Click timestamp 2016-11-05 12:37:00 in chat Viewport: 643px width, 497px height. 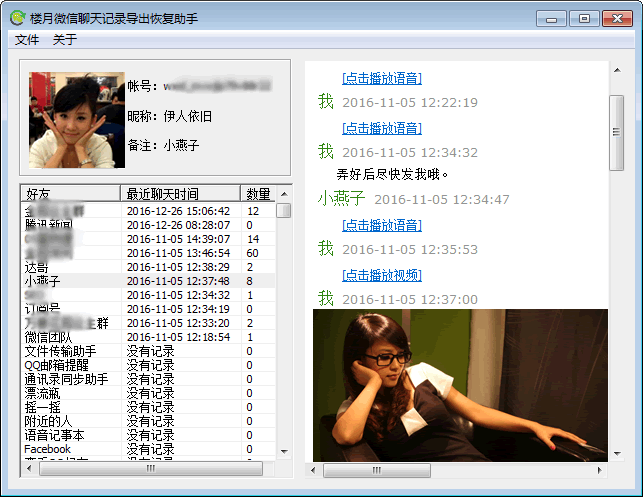point(410,300)
